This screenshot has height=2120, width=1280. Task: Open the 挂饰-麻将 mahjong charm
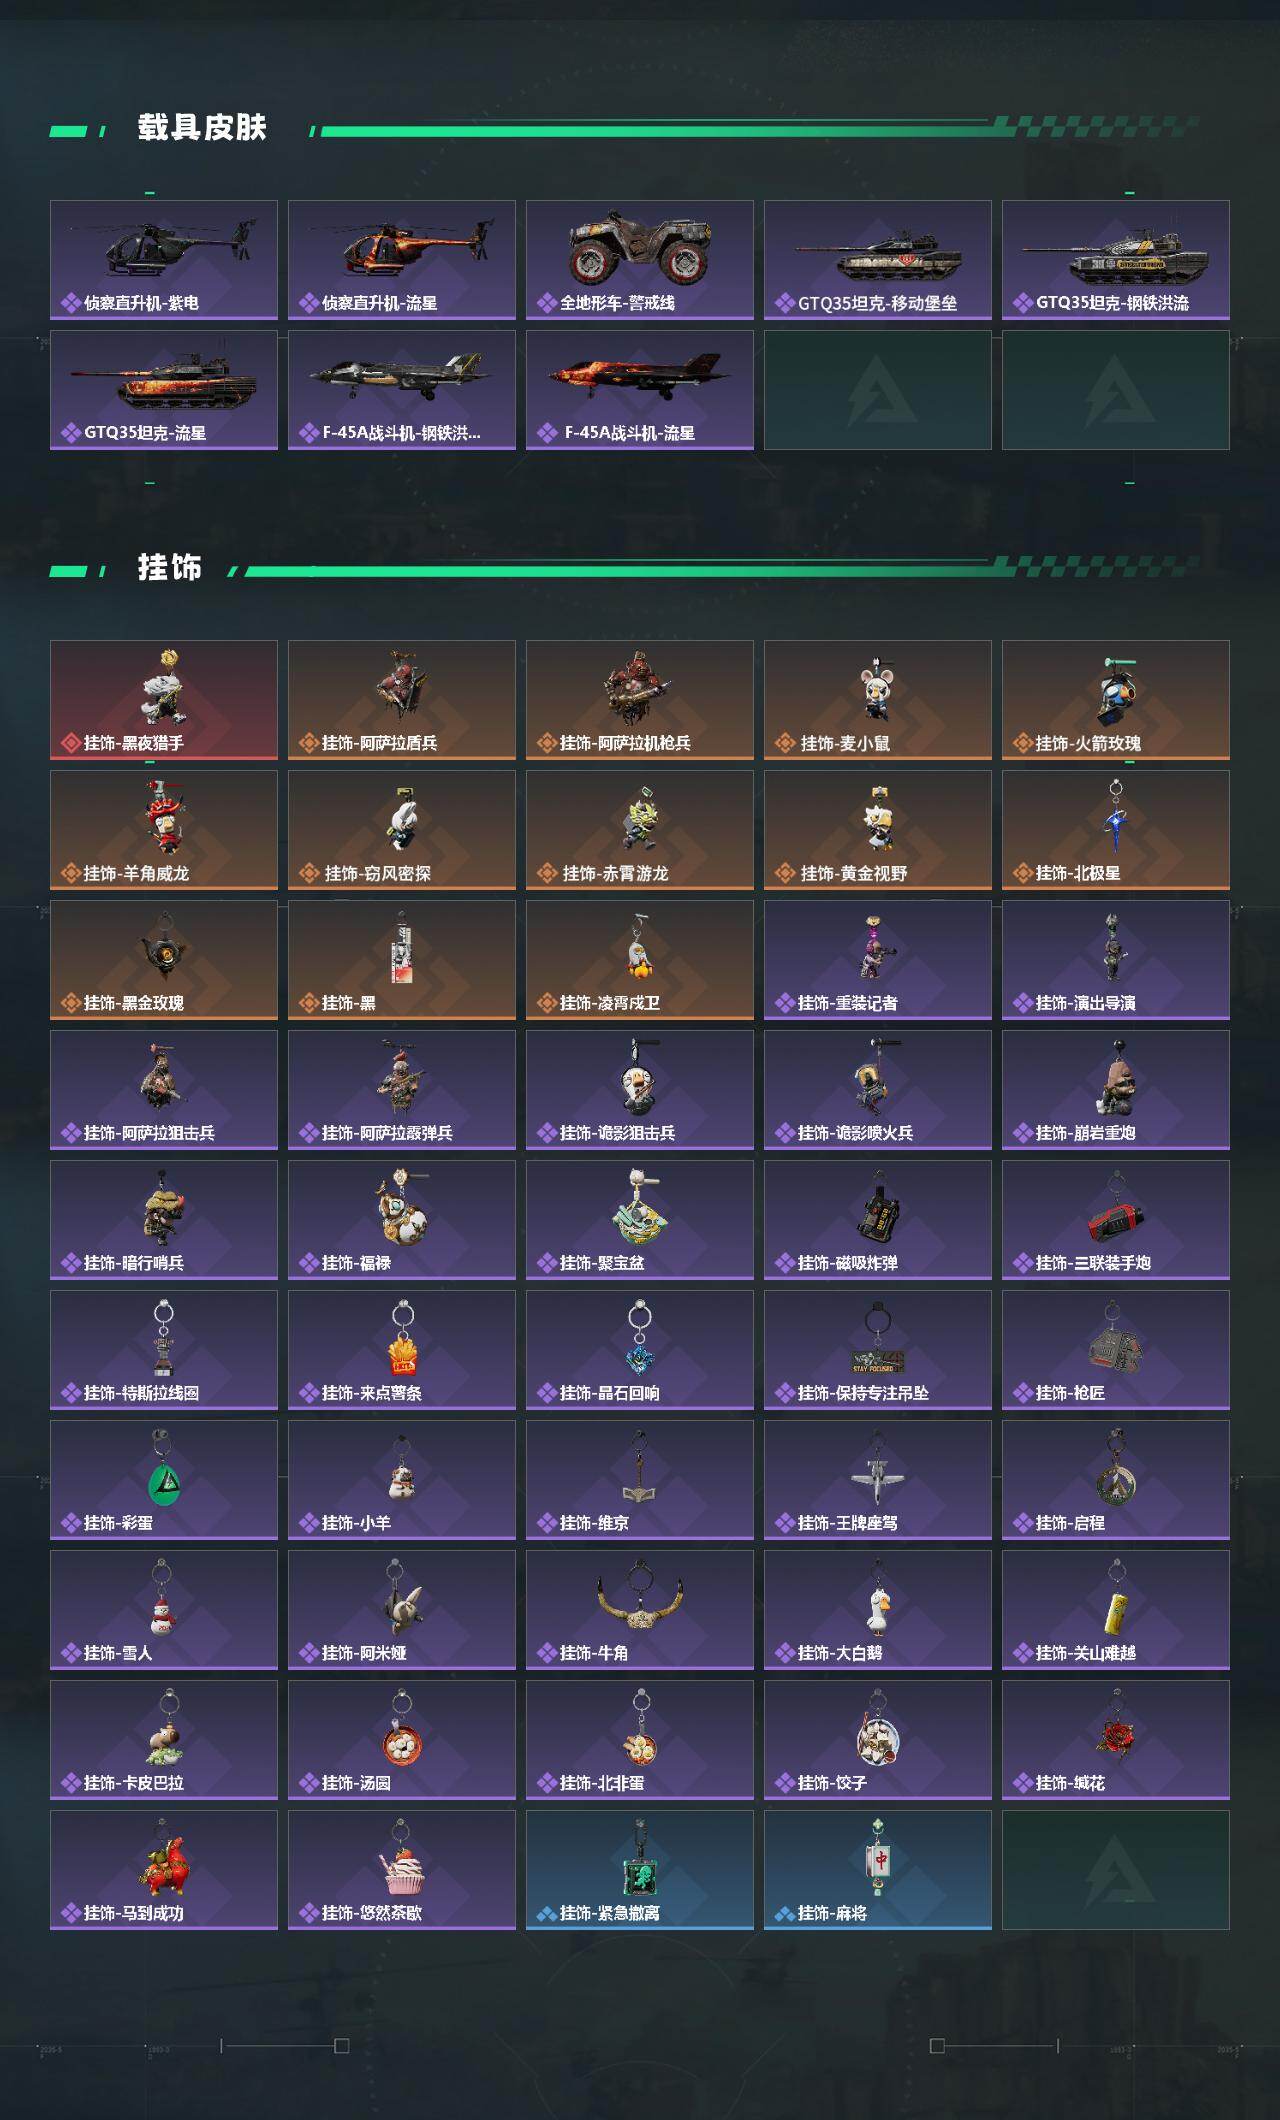[x=878, y=1870]
